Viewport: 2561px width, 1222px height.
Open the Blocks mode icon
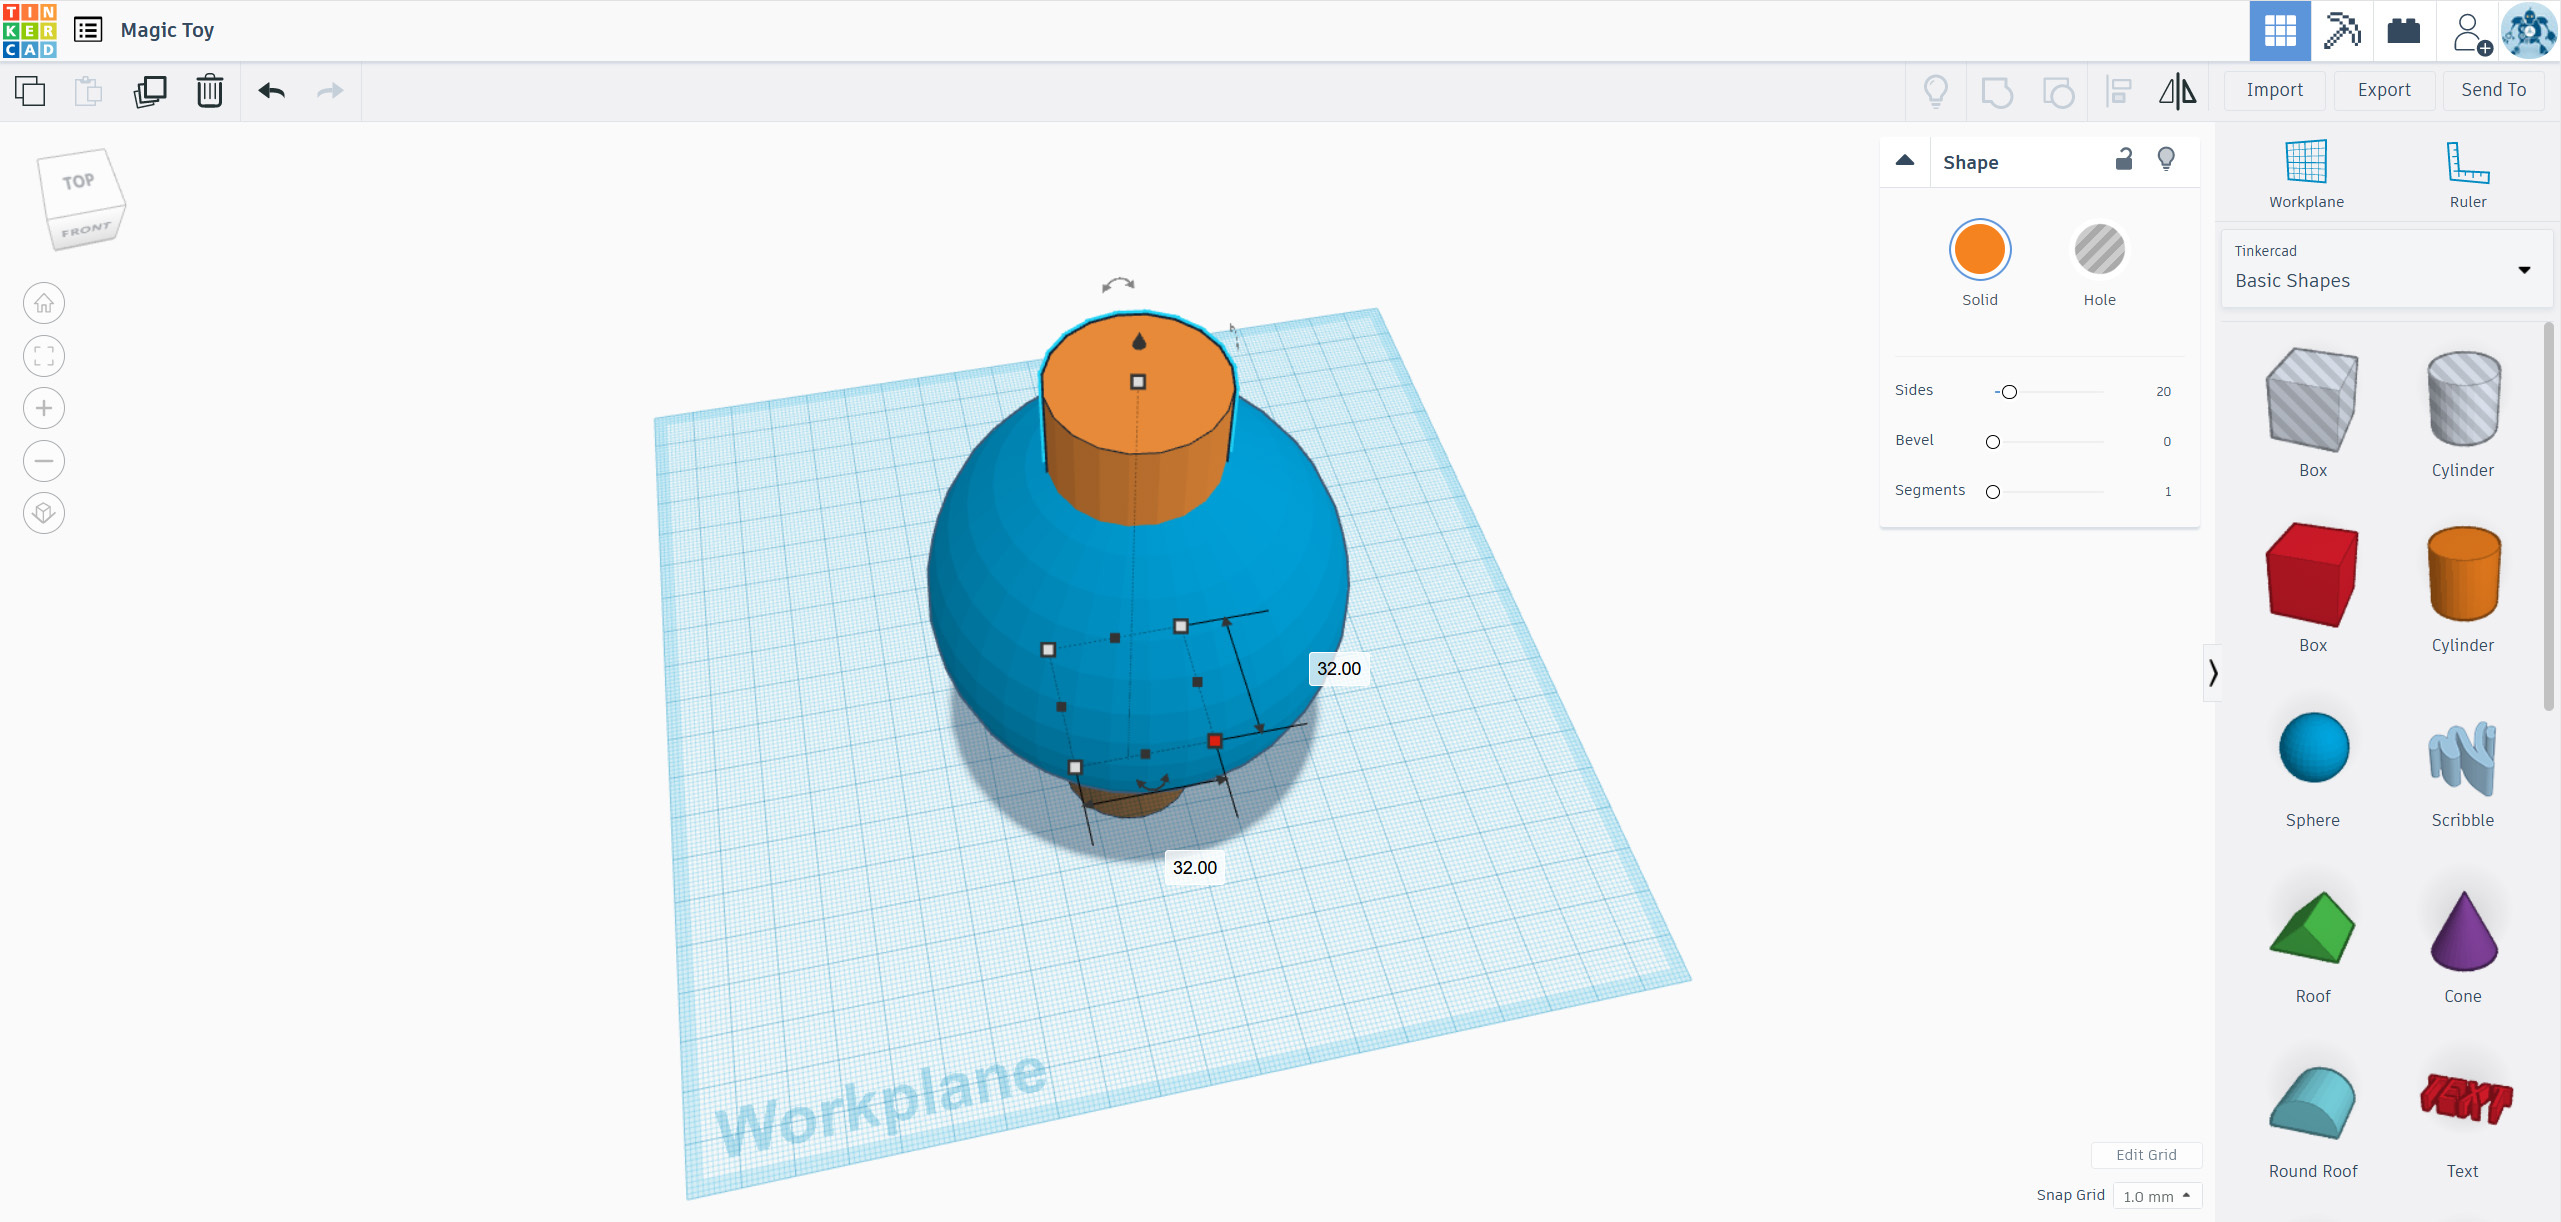2340,30
